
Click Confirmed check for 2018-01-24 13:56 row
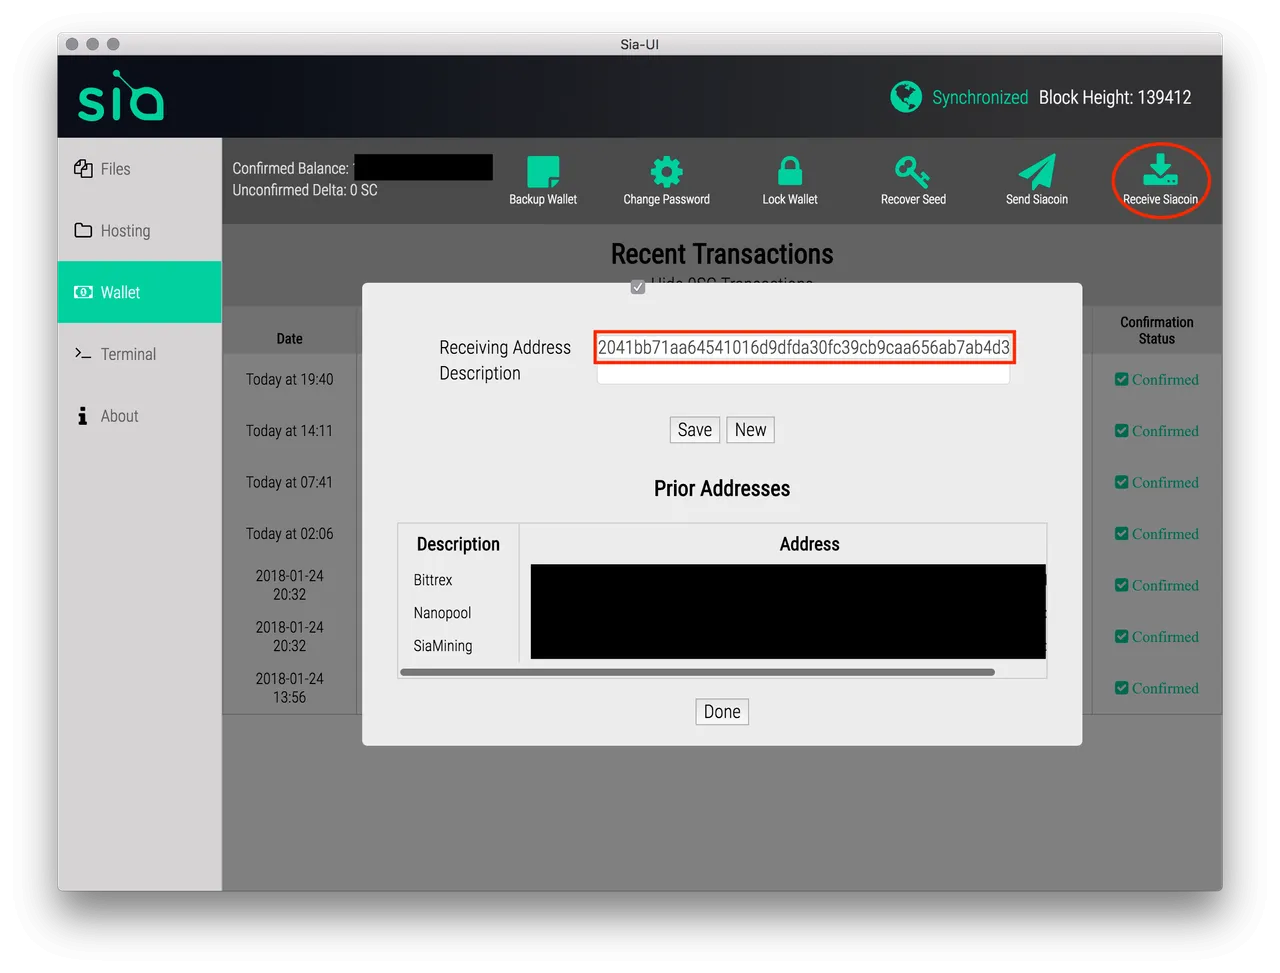(1122, 688)
